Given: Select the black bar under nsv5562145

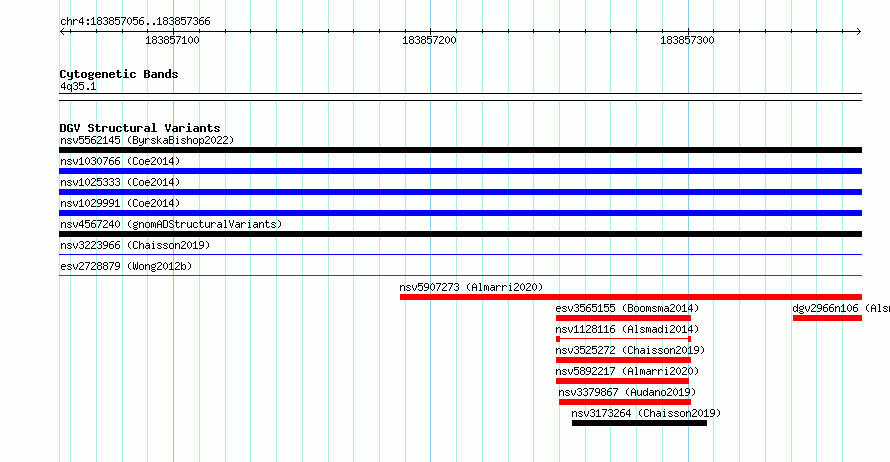Looking at the screenshot, I should 460,150.
